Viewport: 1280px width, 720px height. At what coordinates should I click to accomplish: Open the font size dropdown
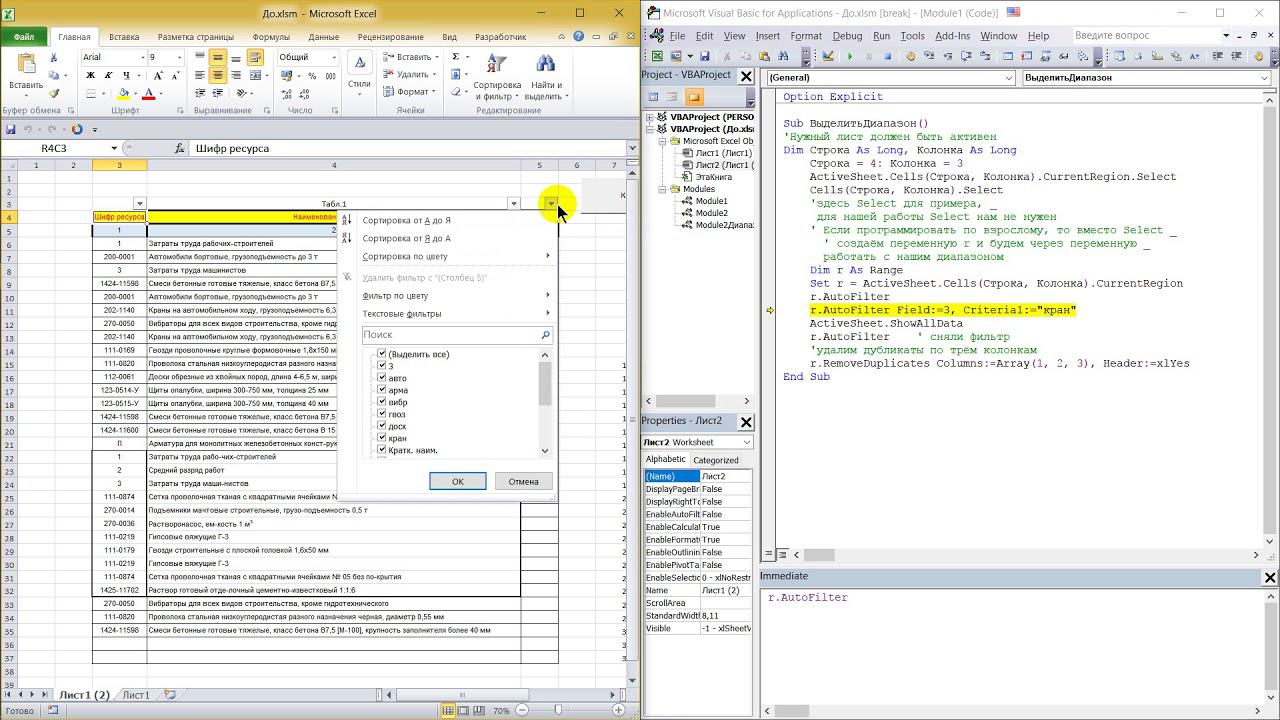(x=181, y=57)
